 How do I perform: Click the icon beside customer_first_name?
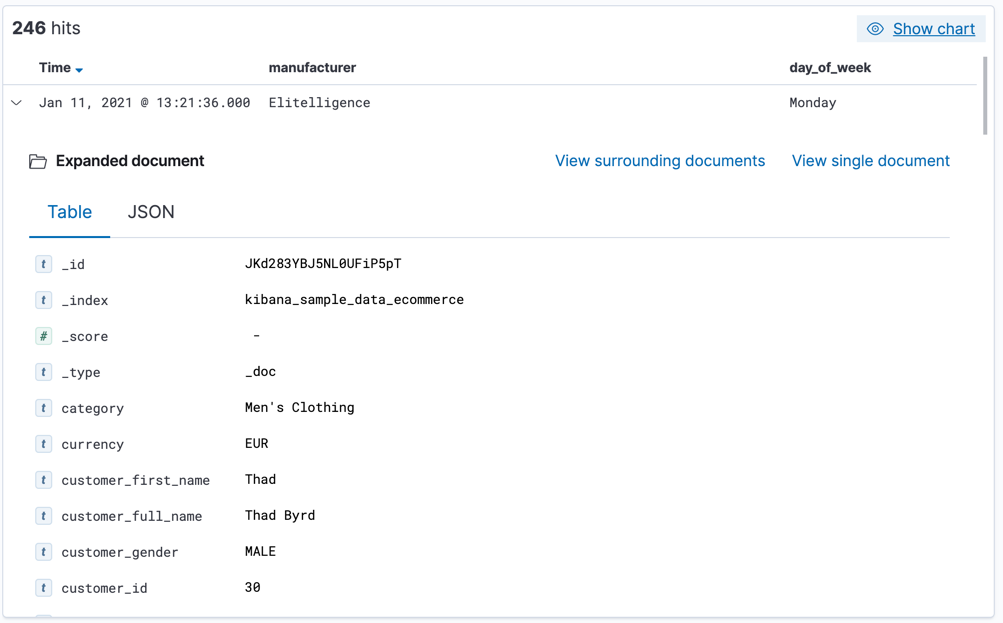[x=43, y=480]
